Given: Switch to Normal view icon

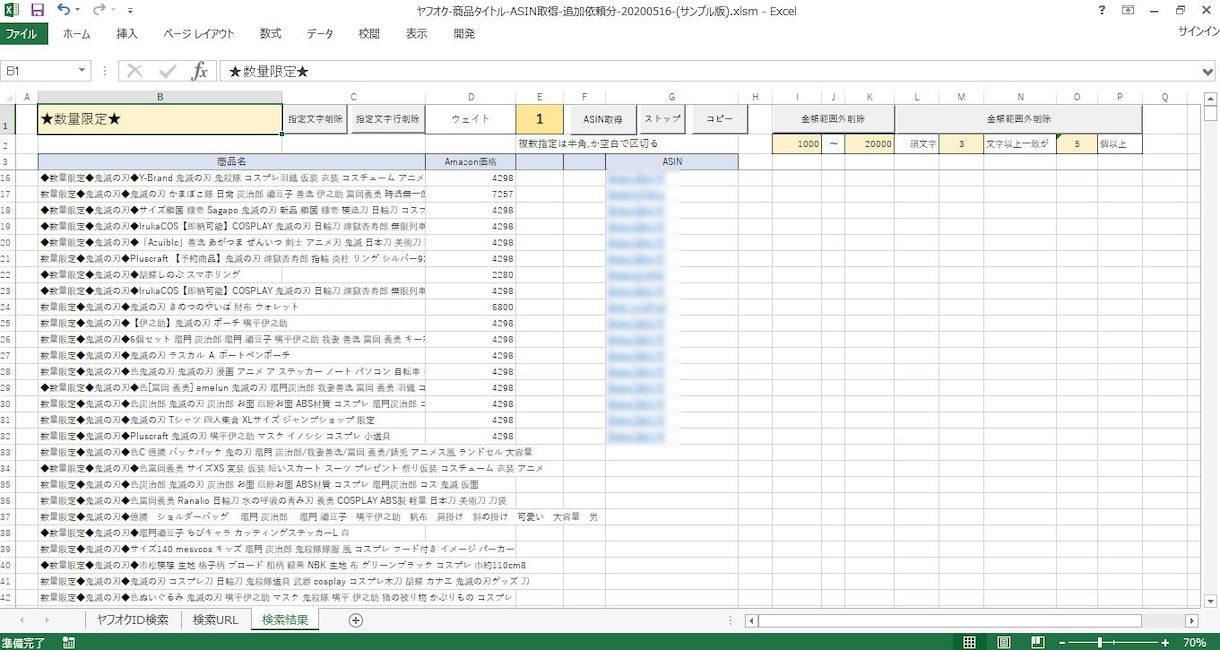Looking at the screenshot, I should tap(969, 642).
